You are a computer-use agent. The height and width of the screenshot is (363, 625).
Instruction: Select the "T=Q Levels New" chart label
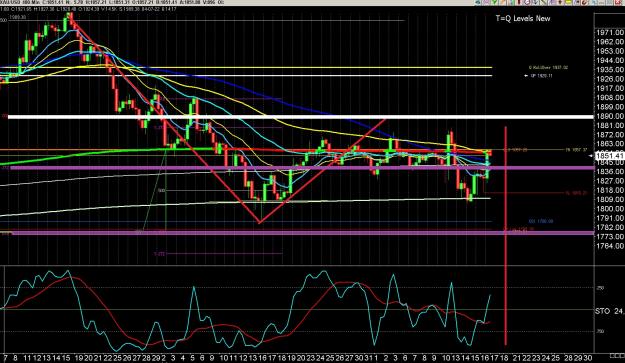(x=523, y=18)
